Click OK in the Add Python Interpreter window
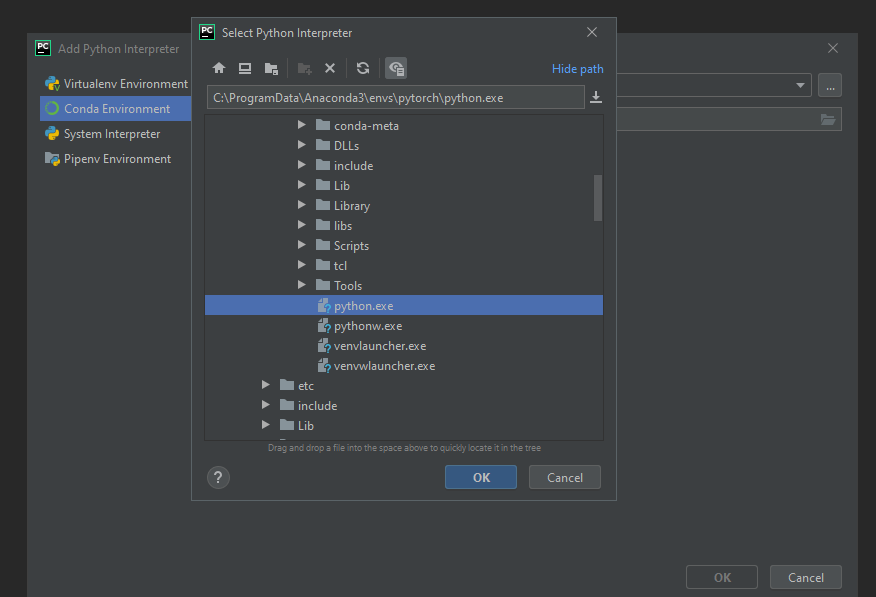Screen dimensions: 876x597 [x=722, y=577]
